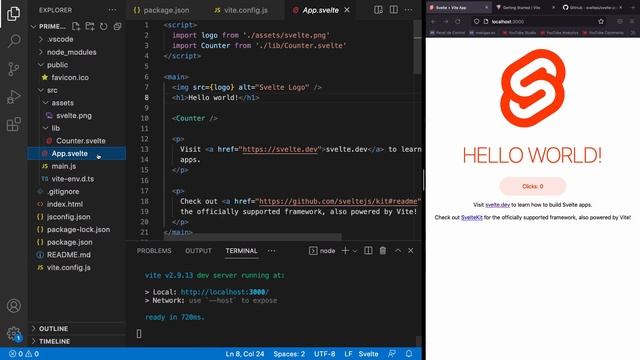This screenshot has height=360, width=640.
Task: Open Source Control view
Action: (x=13, y=69)
